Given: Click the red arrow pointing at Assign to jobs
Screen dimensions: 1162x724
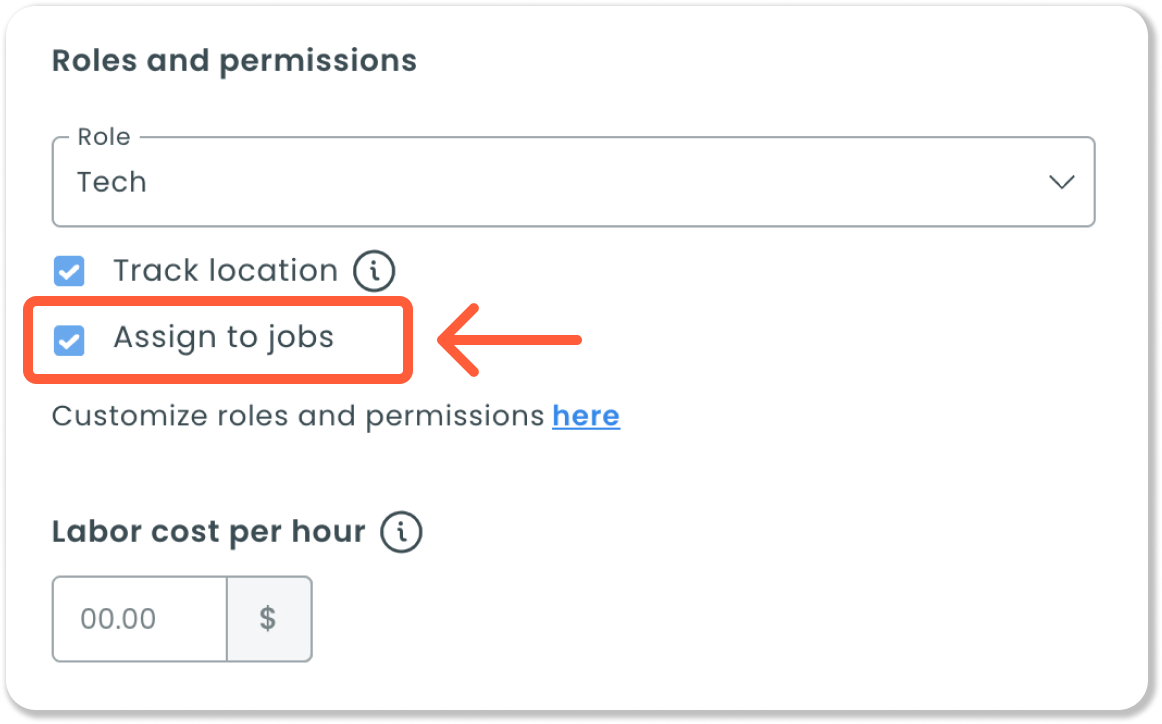Looking at the screenshot, I should click(x=509, y=341).
